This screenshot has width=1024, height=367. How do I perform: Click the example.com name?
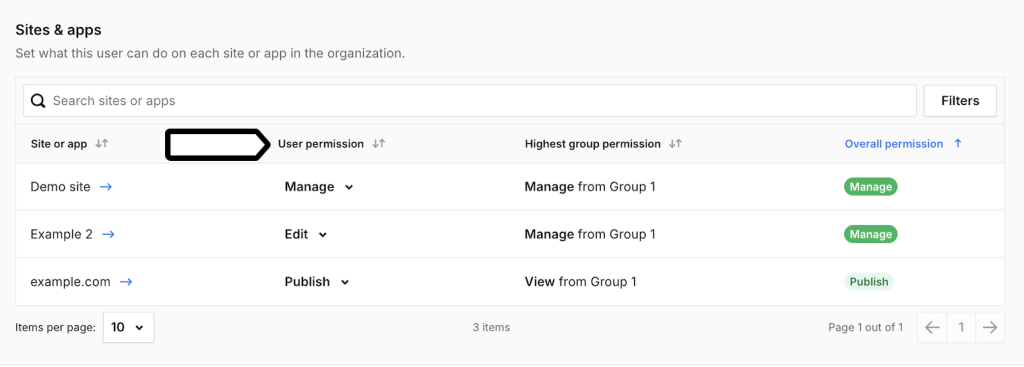(71, 282)
